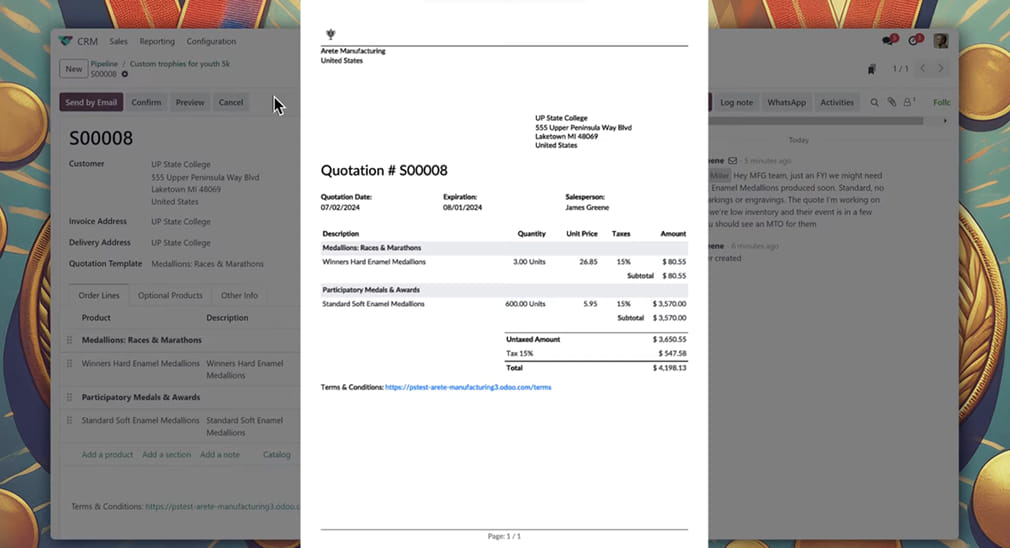Click the gear icon next to S00008
Screen dimensions: 1010x548
[x=125, y=74]
